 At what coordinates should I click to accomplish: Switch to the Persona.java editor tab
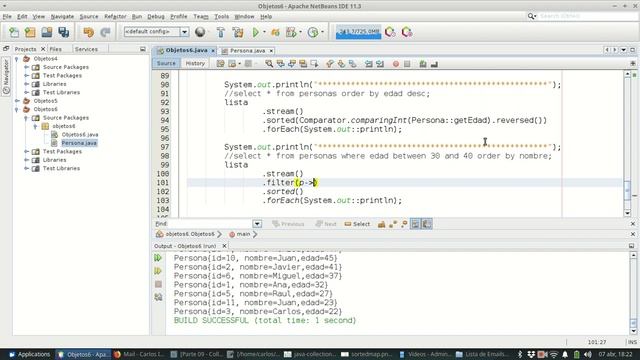click(247, 51)
